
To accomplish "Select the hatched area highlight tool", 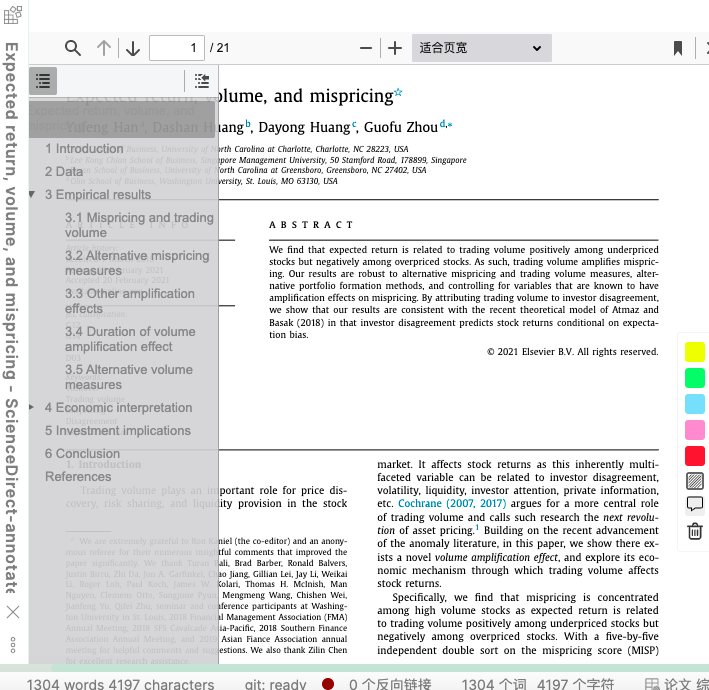I will [695, 481].
